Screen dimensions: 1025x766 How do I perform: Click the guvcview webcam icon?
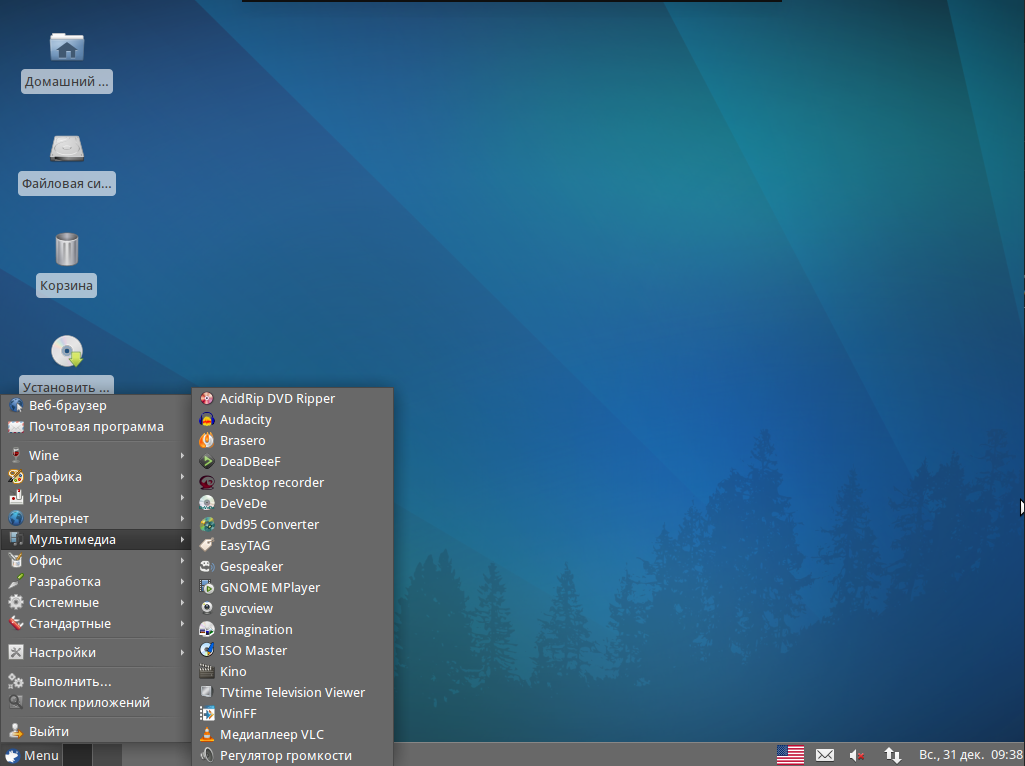click(x=207, y=608)
